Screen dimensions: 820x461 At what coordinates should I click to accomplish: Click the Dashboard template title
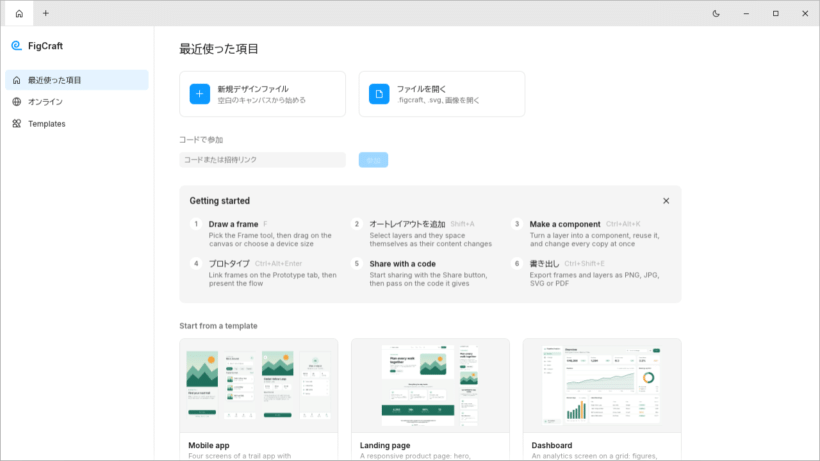tap(552, 445)
